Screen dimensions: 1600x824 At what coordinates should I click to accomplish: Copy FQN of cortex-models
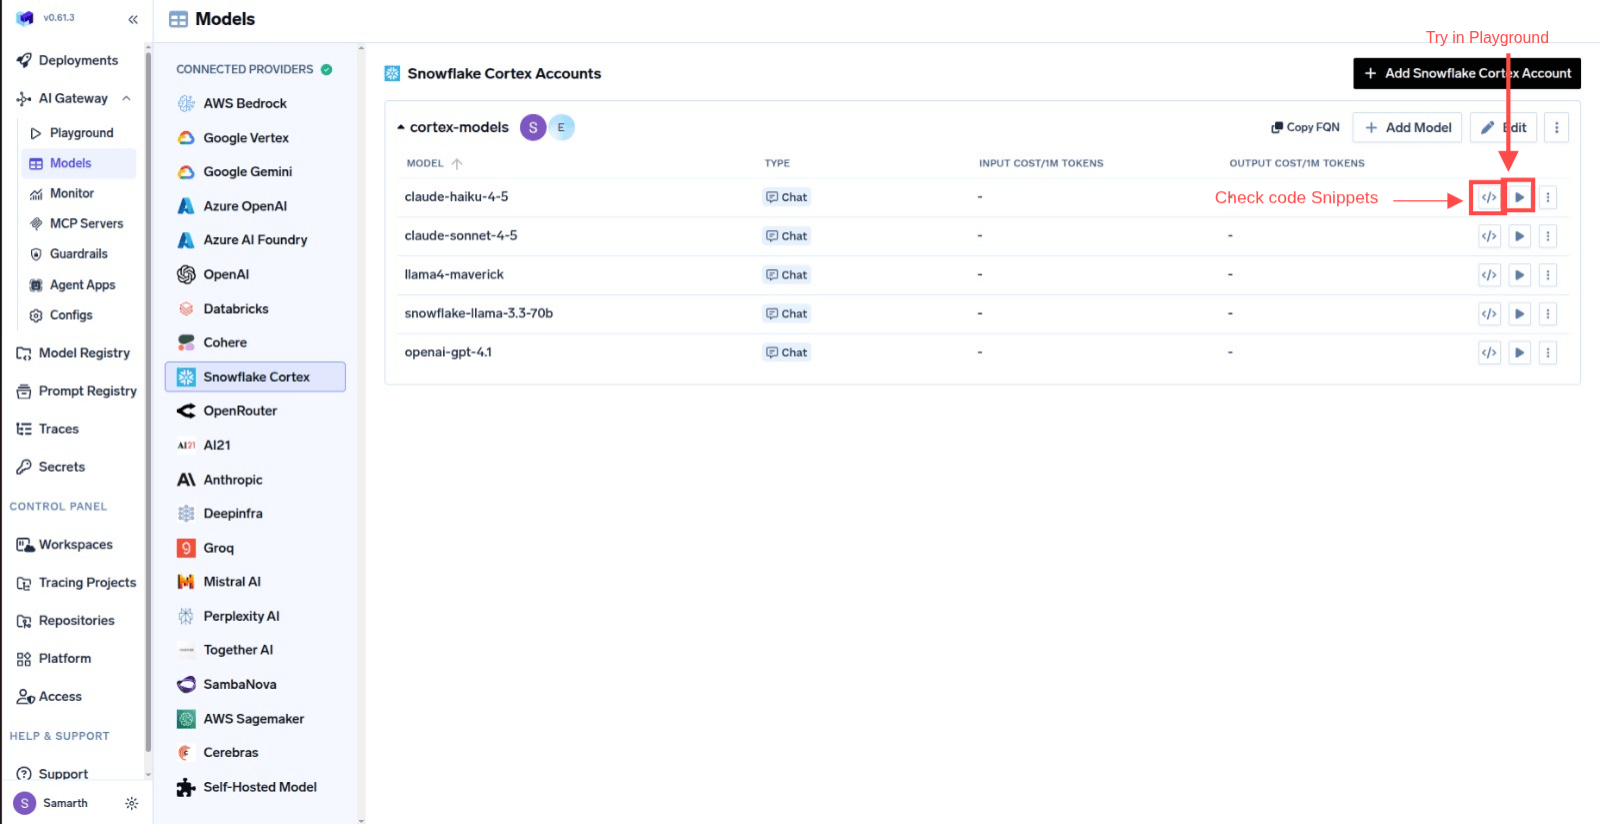click(x=1305, y=127)
